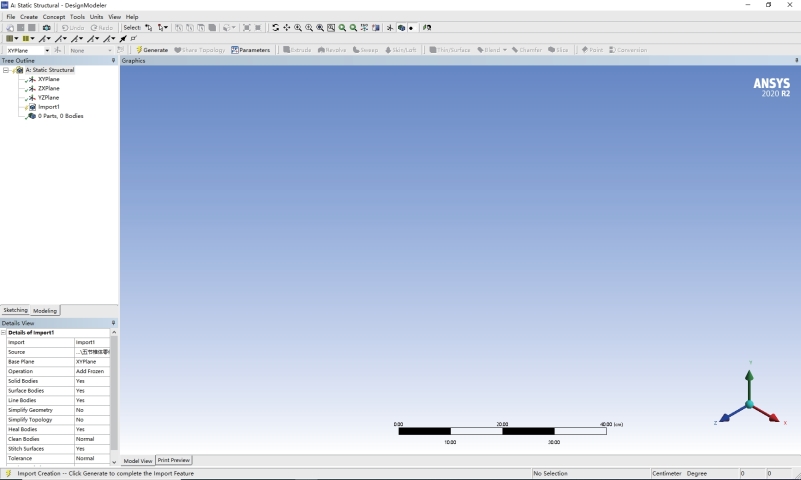This screenshot has width=801, height=480.
Task: Open the edge coloring yellow dropdown
Action: 32,38
